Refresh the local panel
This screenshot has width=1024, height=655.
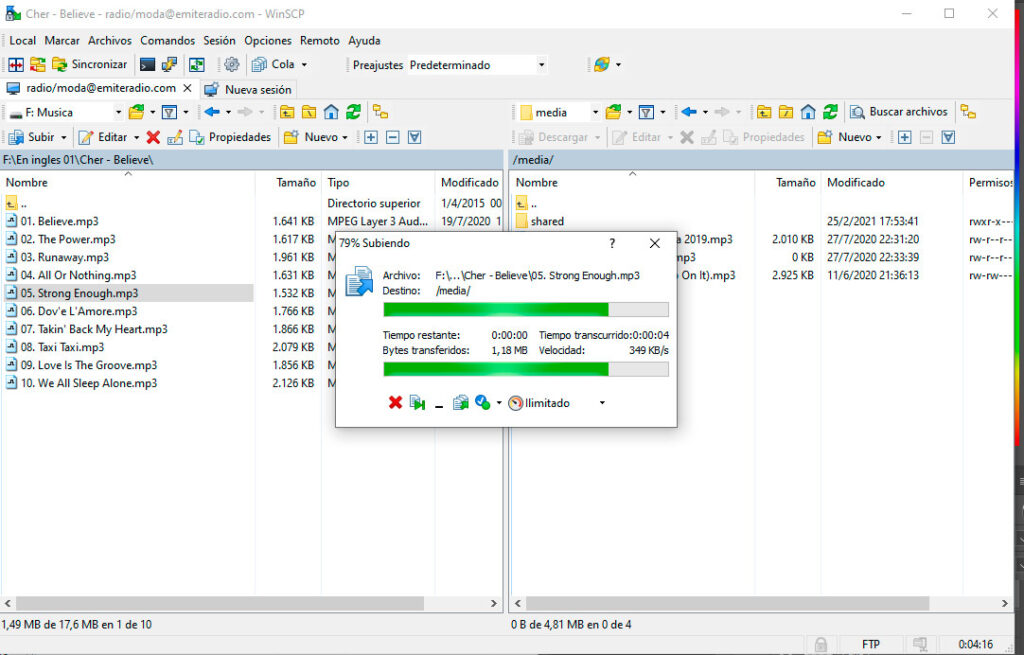[x=353, y=112]
